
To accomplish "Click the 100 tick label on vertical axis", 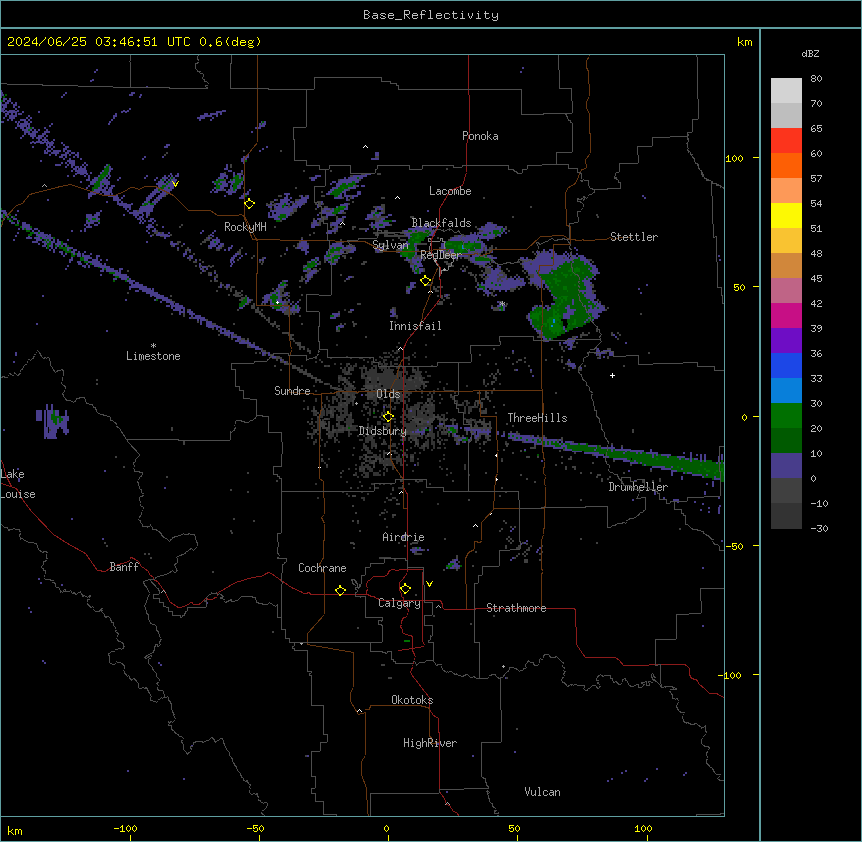I will pyautogui.click(x=734, y=158).
